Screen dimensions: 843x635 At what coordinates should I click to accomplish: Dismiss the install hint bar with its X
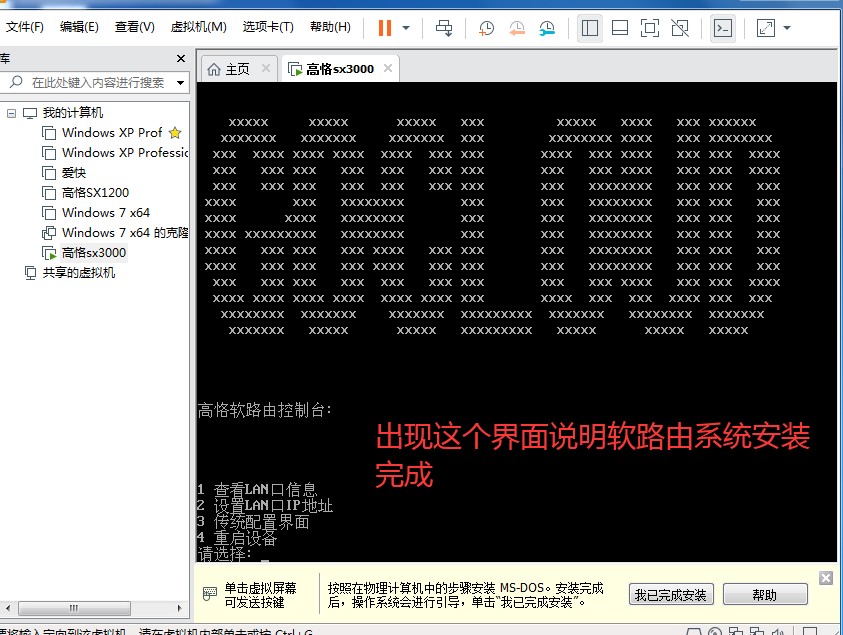[x=826, y=578]
